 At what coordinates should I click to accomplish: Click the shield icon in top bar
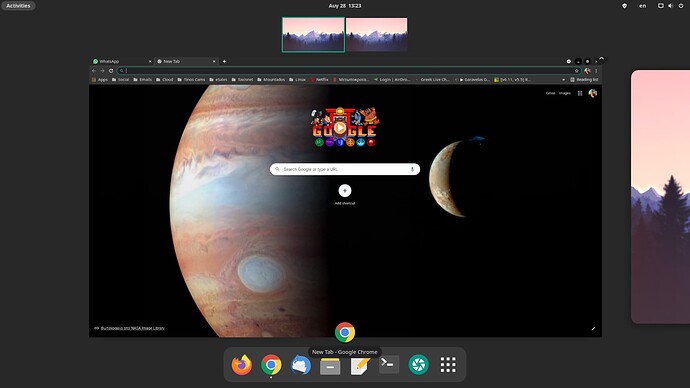pyautogui.click(x=624, y=6)
